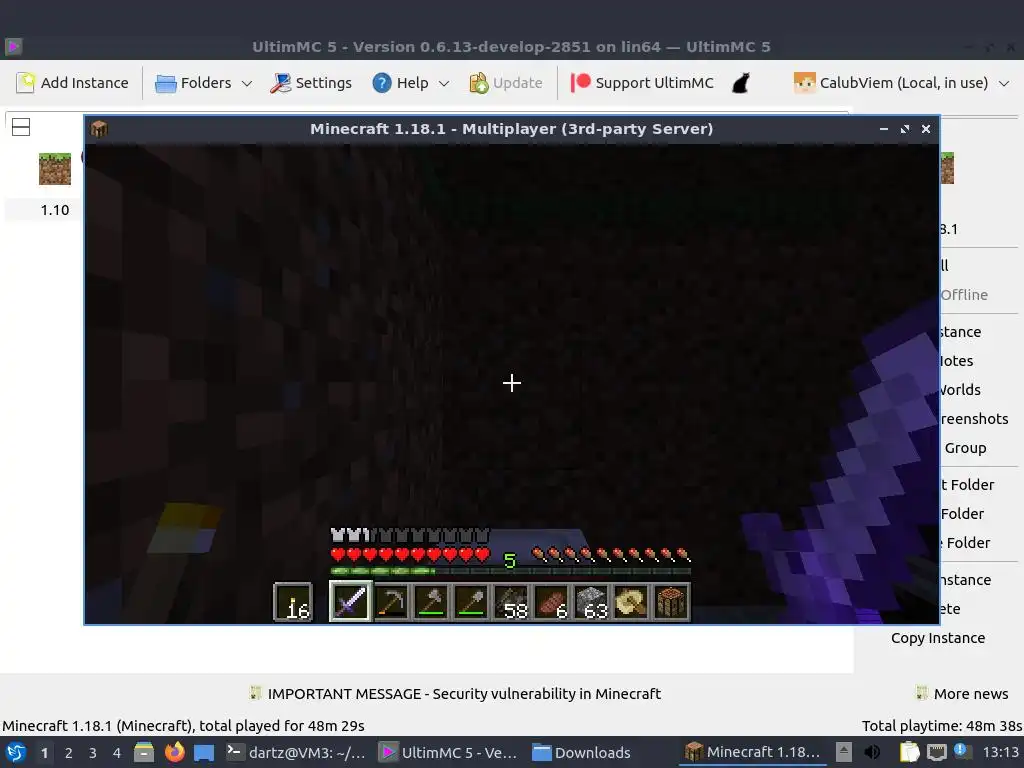Switch to the UltimMC 5 taskbar entry
The height and width of the screenshot is (768, 1024).
(x=449, y=752)
